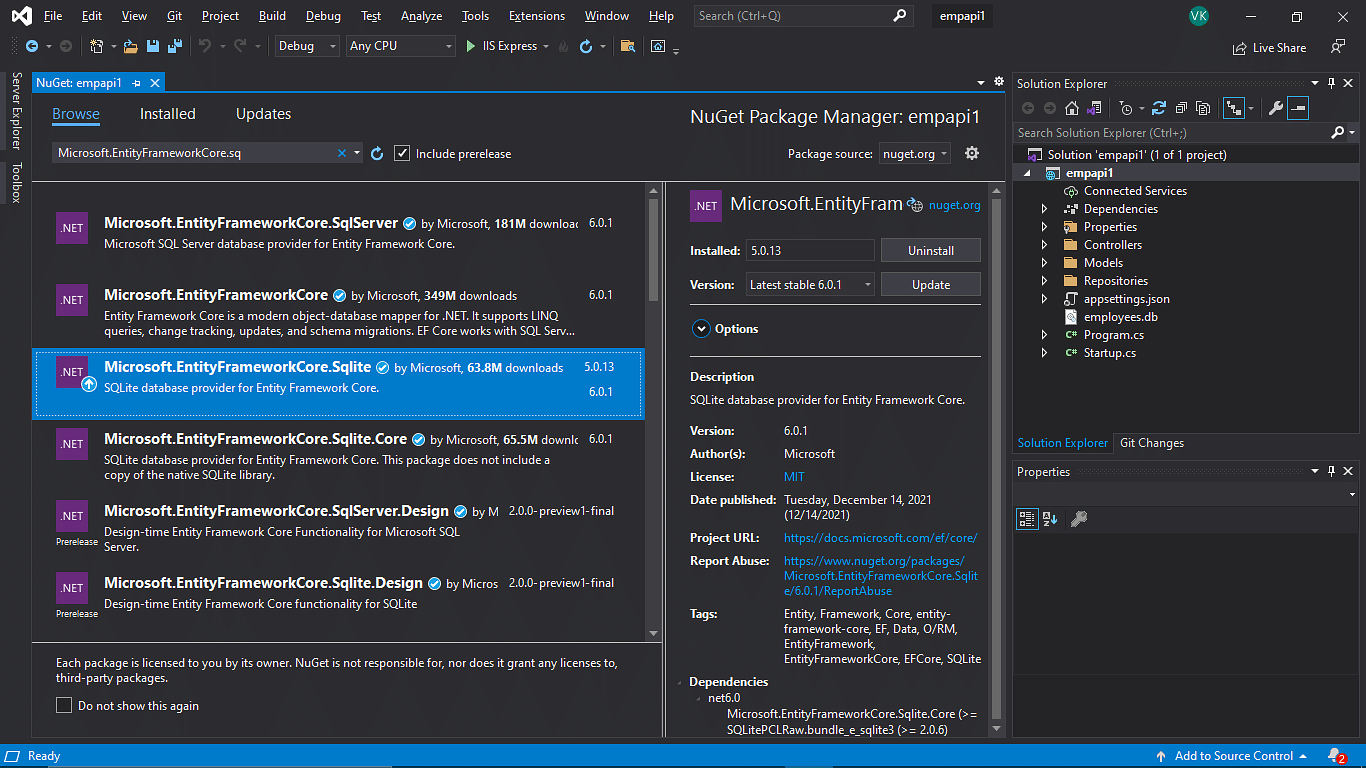The height and width of the screenshot is (768, 1366).
Task: Open the Debug configuration dropdown
Action: point(306,46)
